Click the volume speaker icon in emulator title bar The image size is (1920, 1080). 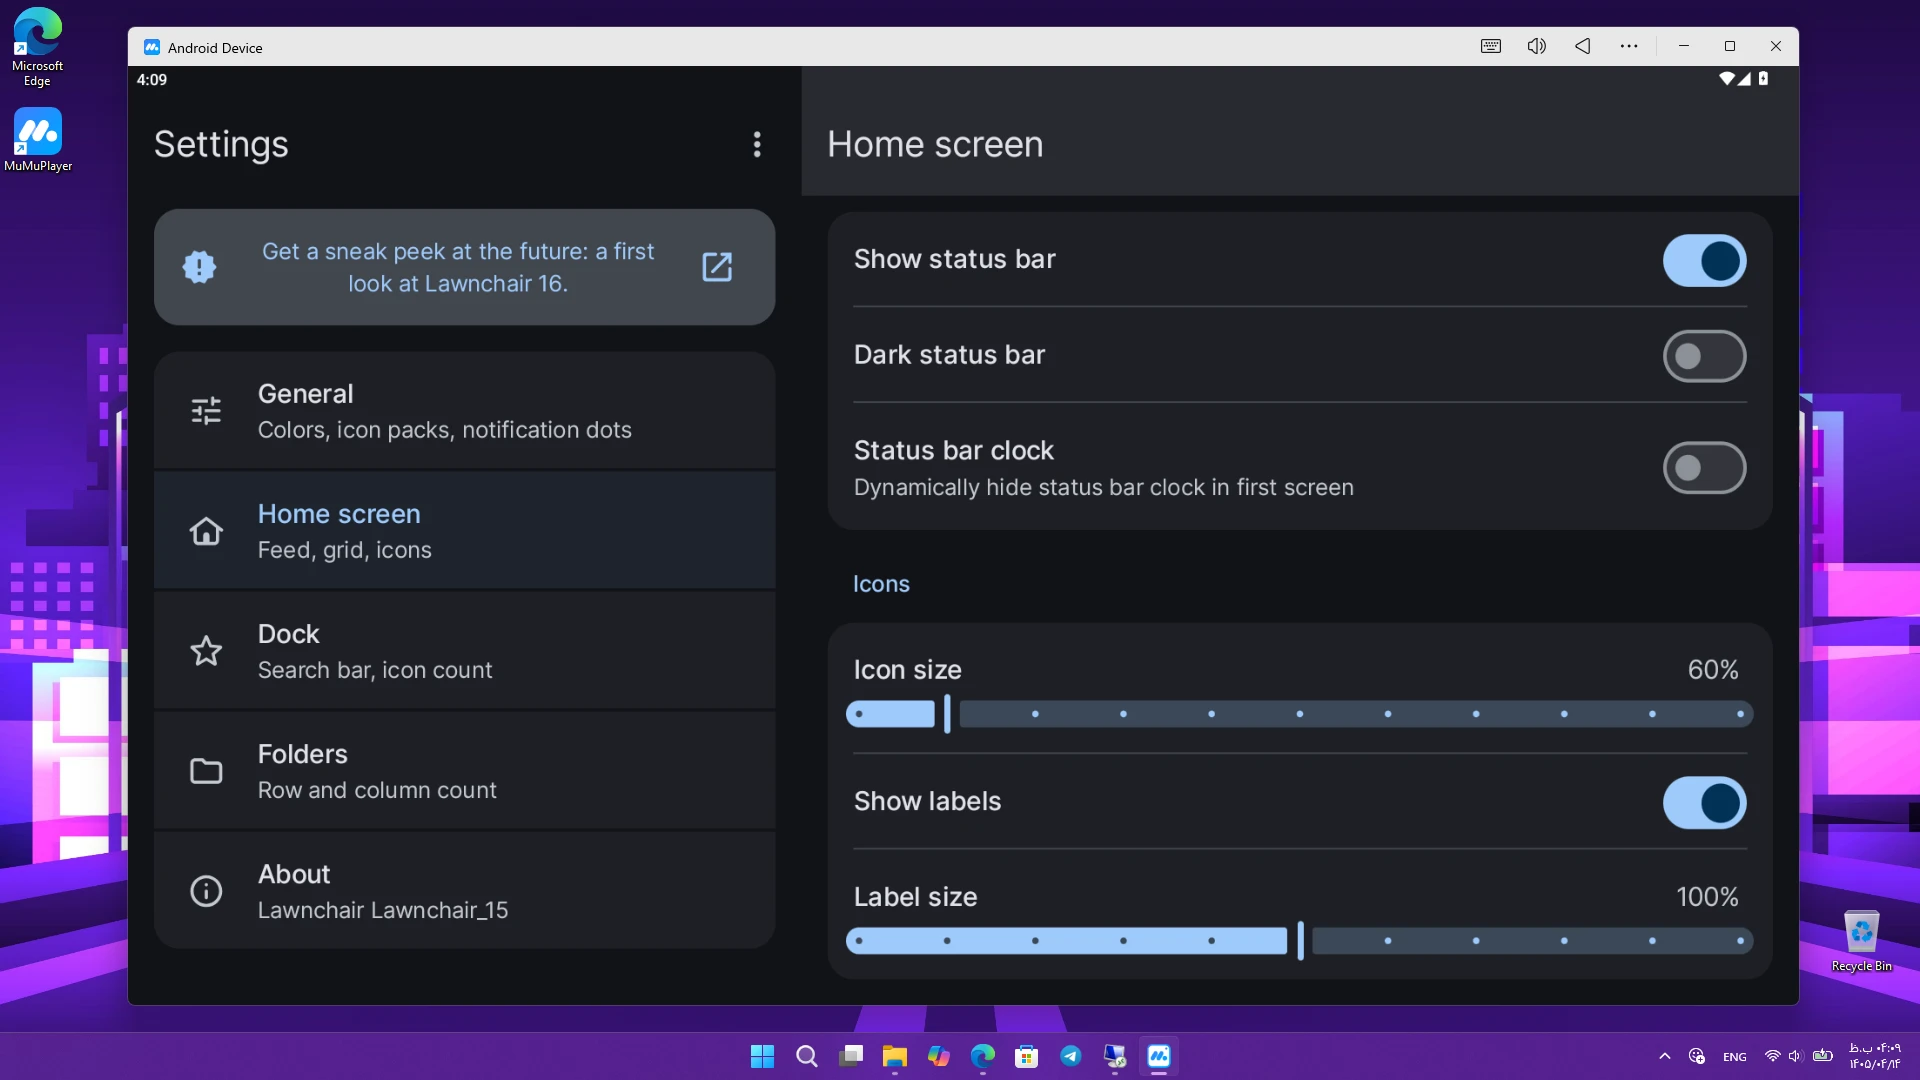(1537, 46)
